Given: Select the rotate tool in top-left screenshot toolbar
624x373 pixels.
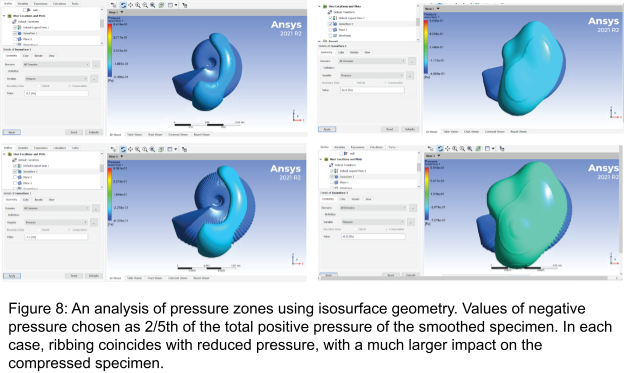Looking at the screenshot, I should [x=123, y=5].
